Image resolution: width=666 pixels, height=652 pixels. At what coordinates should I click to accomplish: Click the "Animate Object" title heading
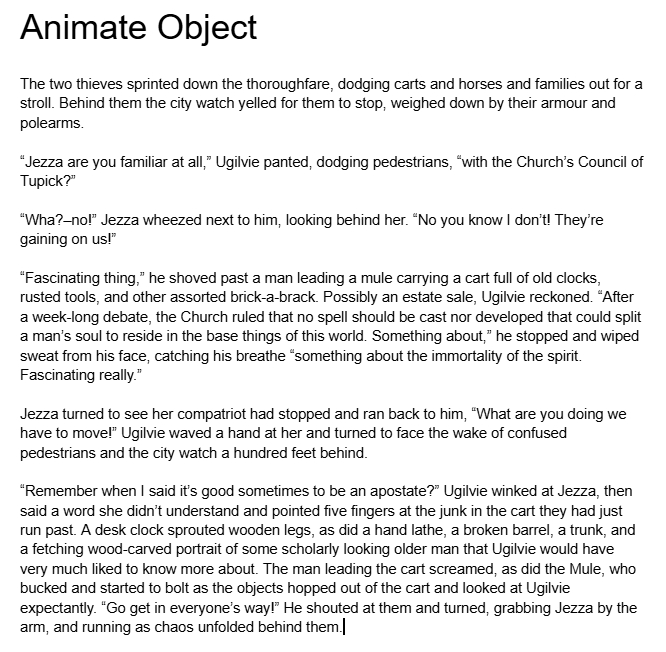click(x=138, y=27)
